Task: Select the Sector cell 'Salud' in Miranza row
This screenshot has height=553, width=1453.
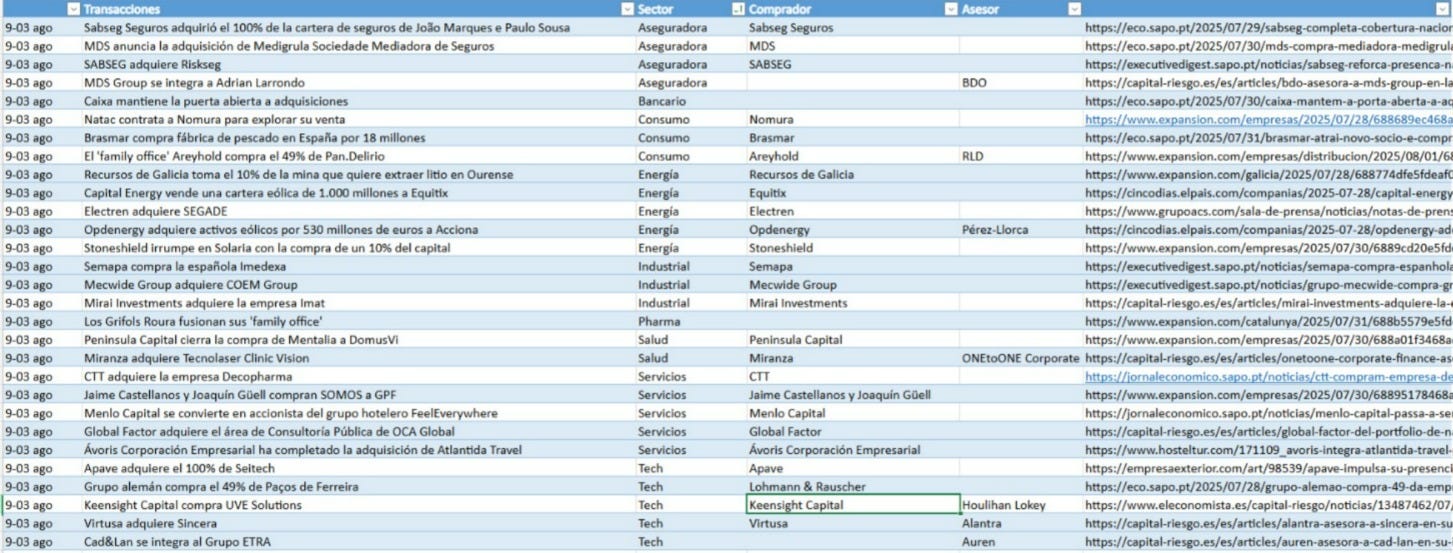Action: tap(691, 358)
